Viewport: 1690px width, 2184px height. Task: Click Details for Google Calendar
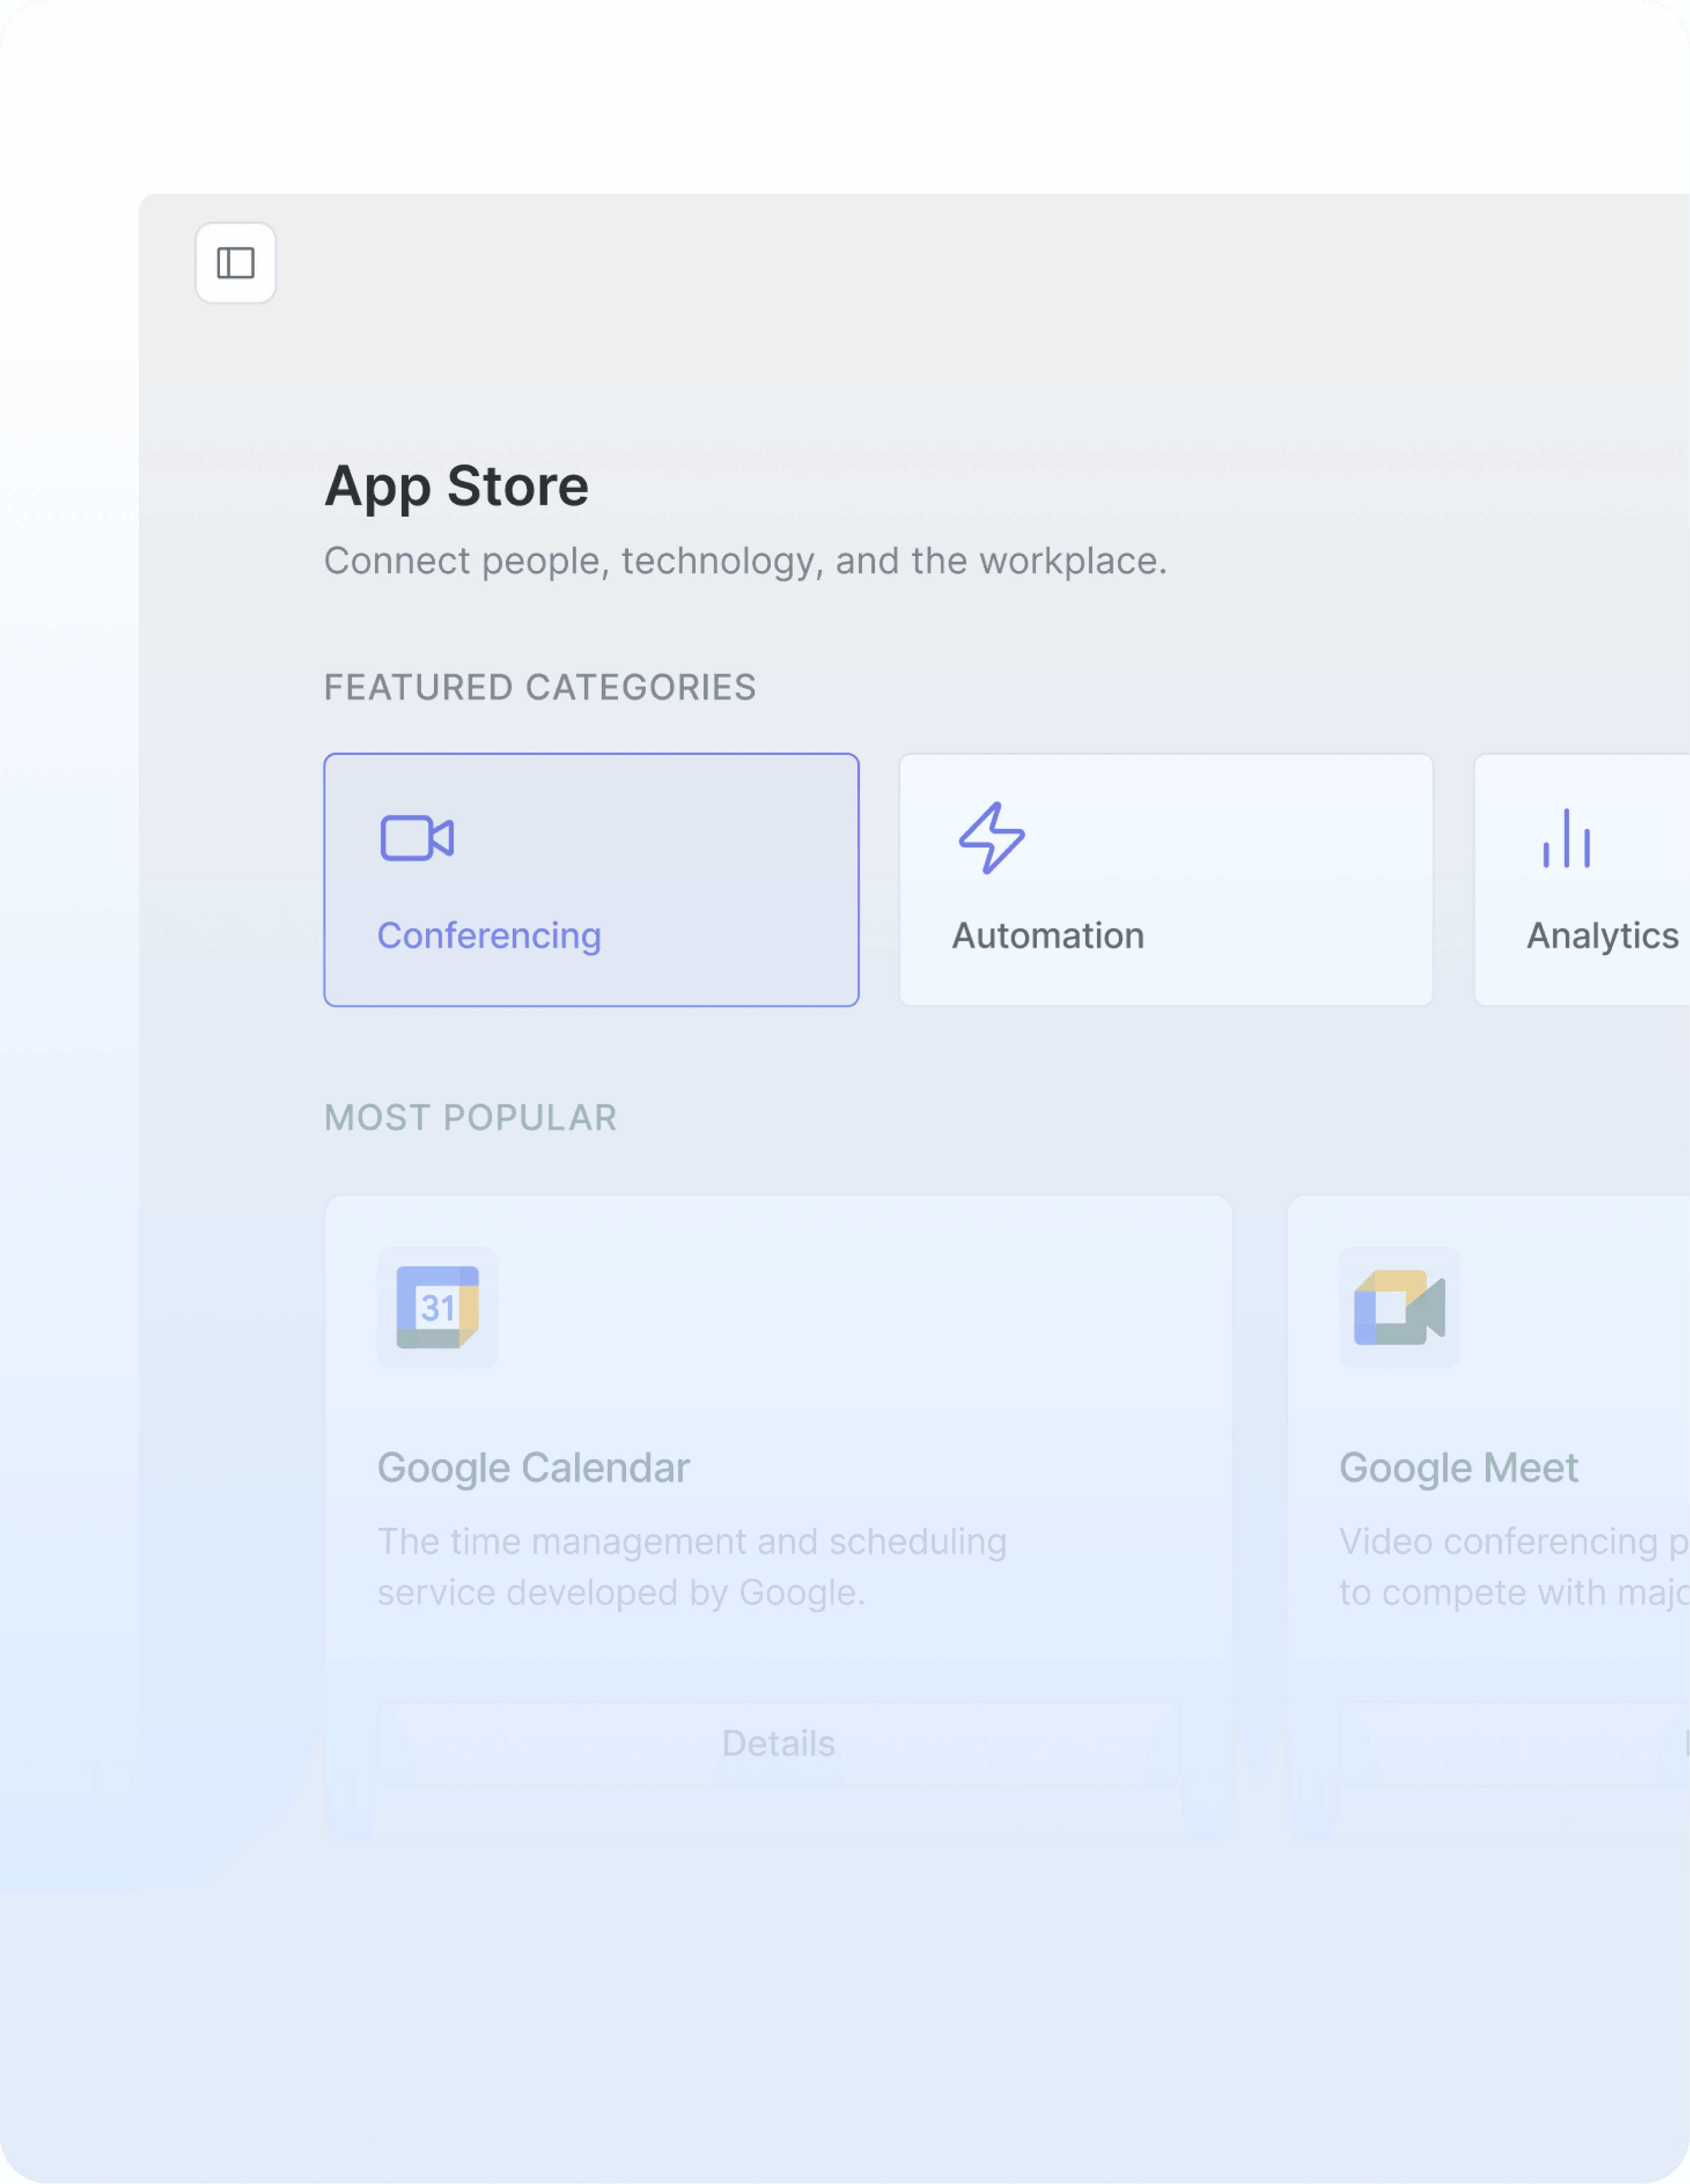pos(778,1743)
